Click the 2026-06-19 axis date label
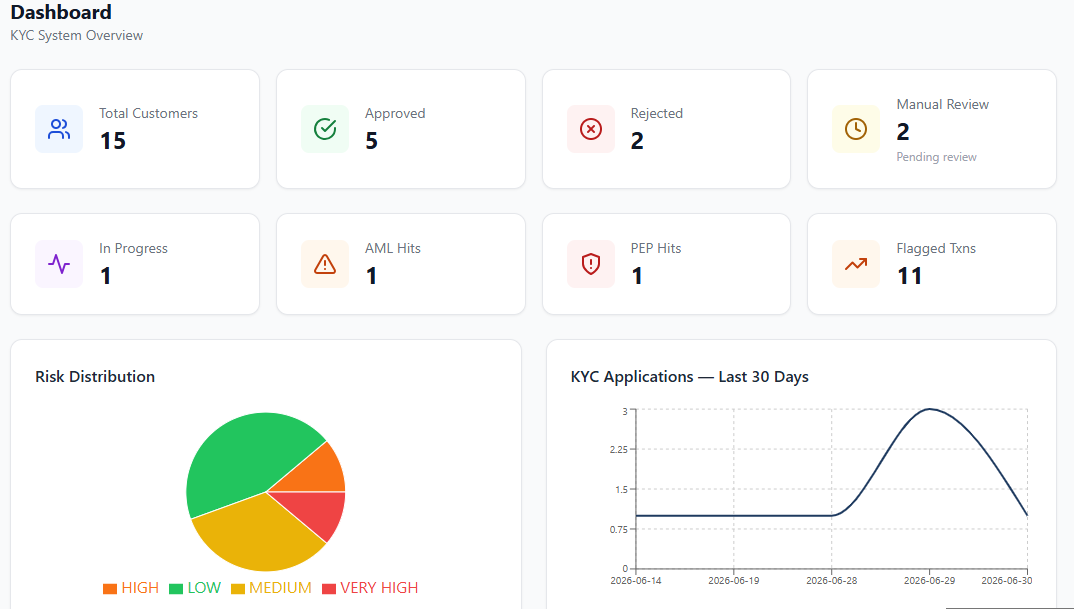 [734, 581]
